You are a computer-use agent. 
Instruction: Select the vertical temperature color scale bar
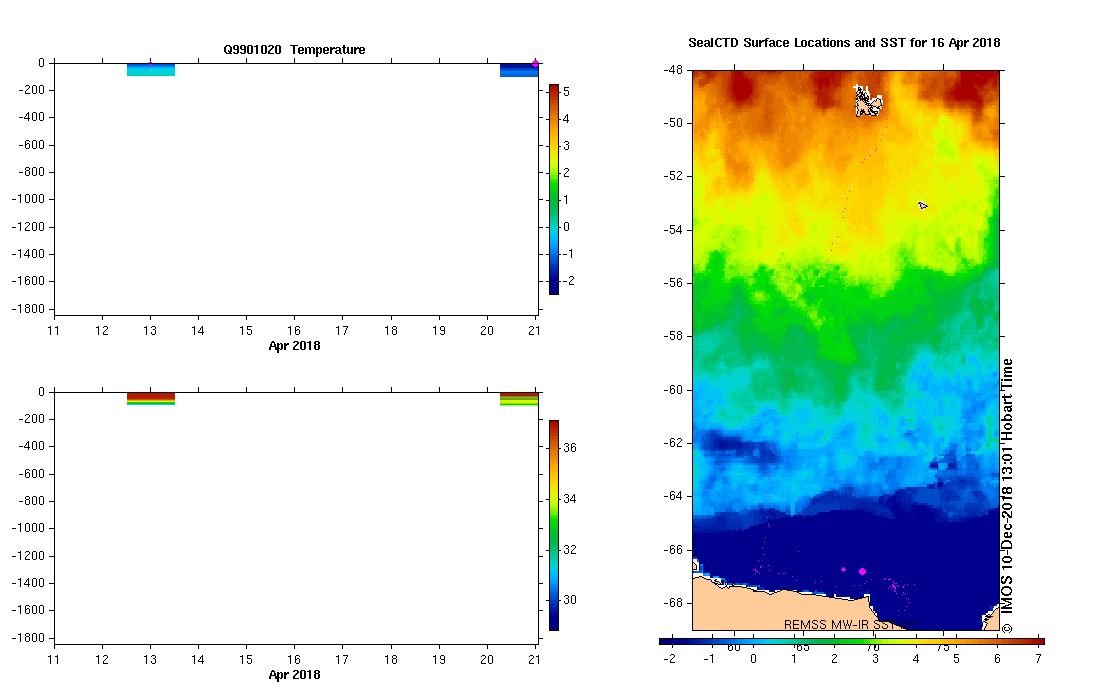[x=554, y=189]
